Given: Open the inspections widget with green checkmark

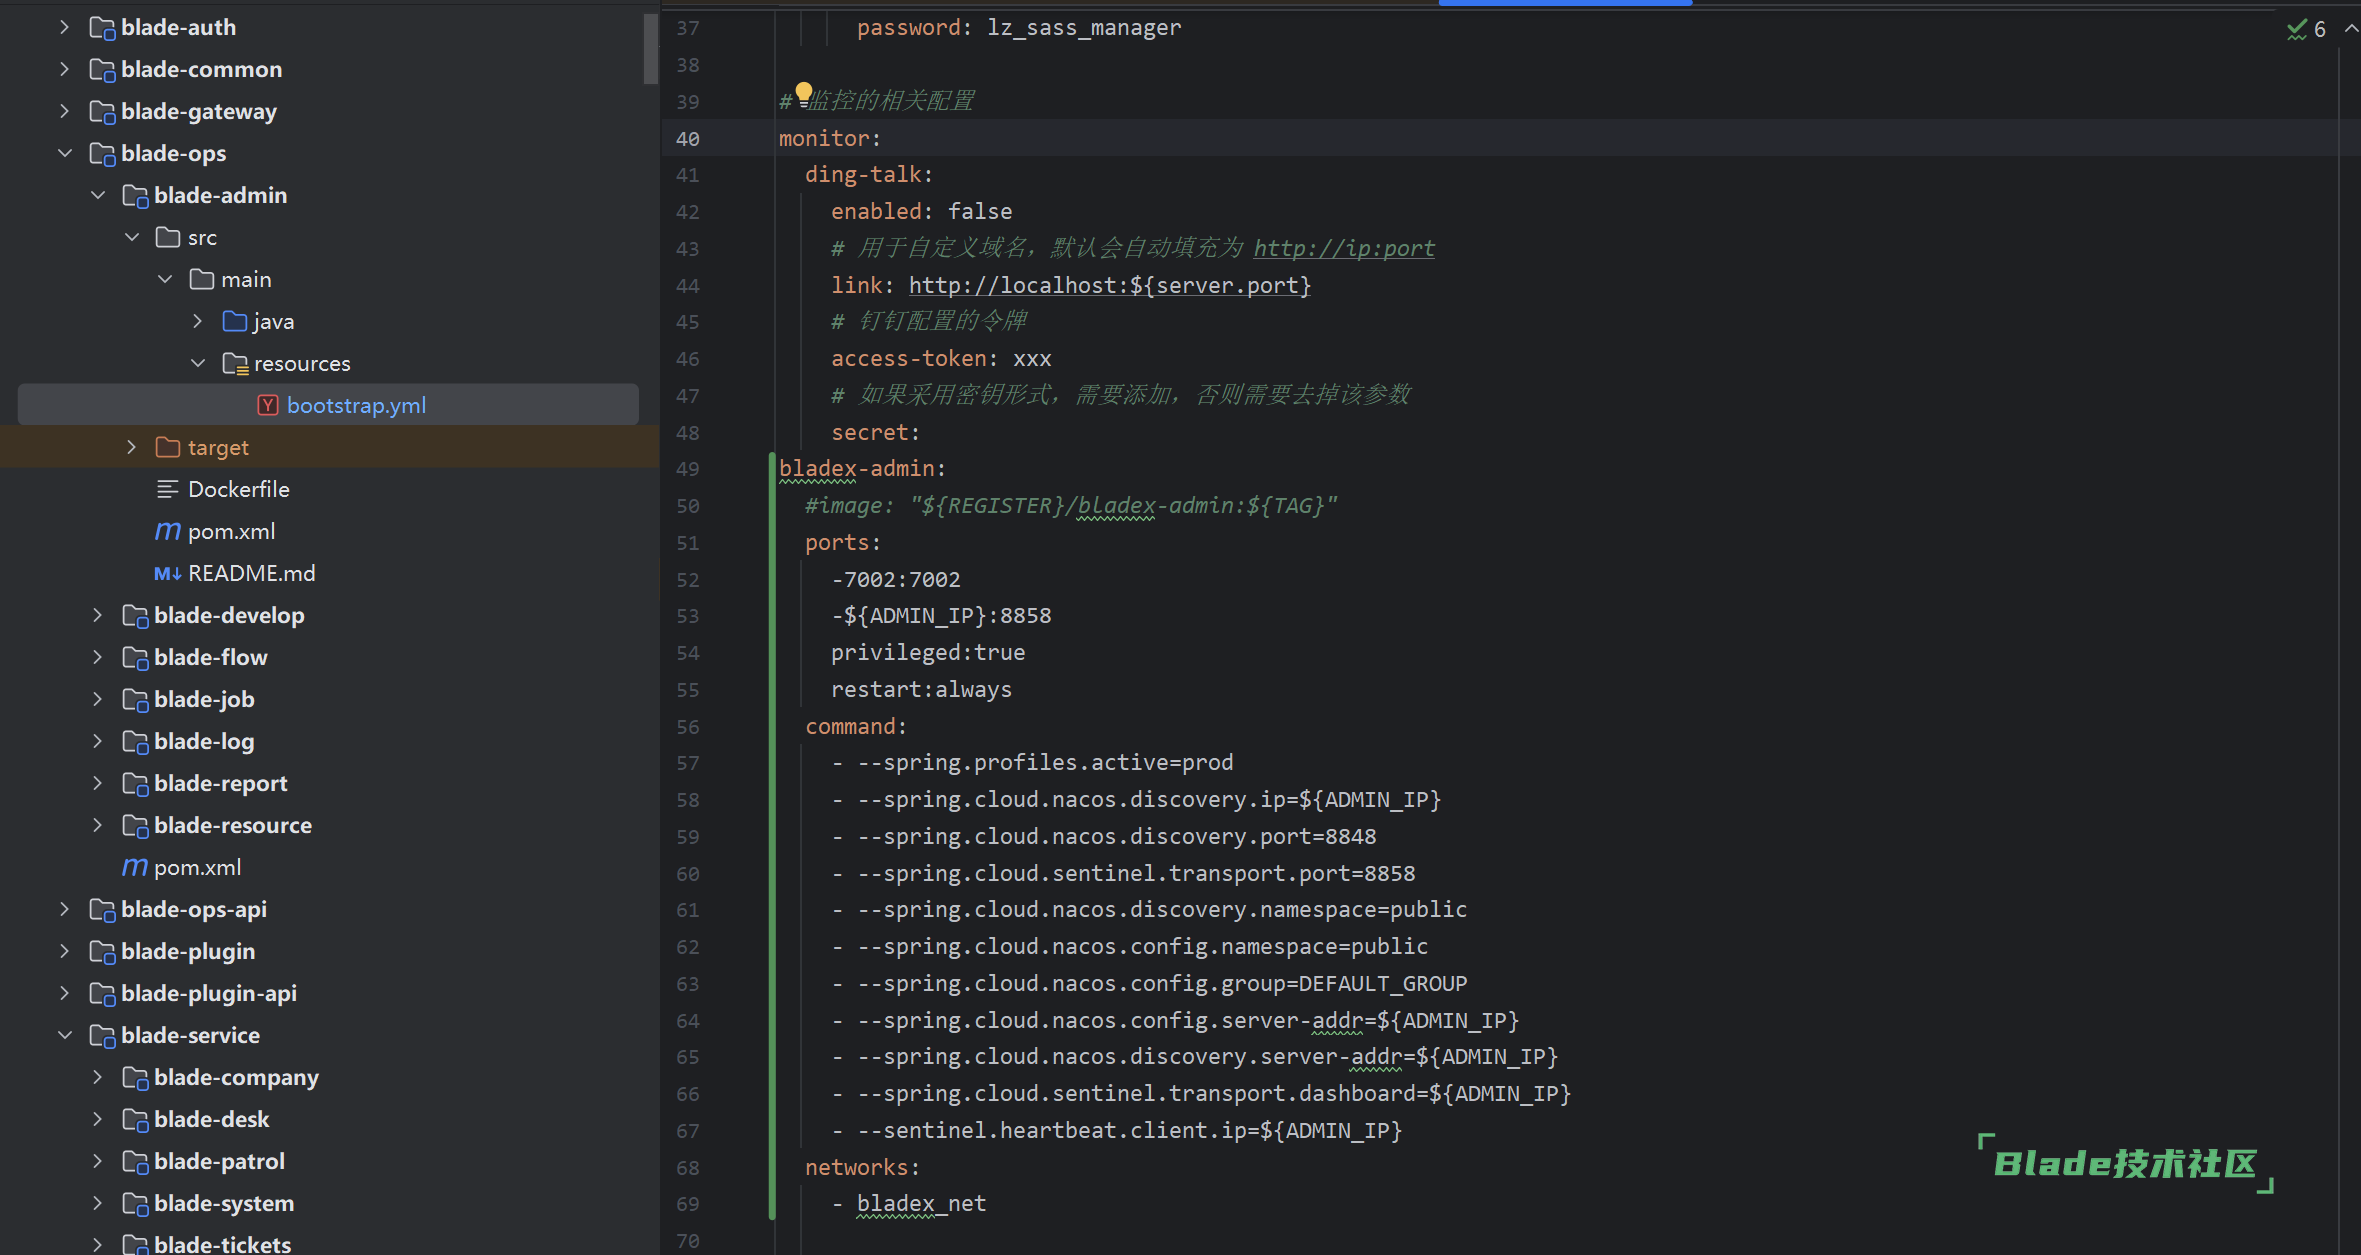Looking at the screenshot, I should (x=2306, y=29).
